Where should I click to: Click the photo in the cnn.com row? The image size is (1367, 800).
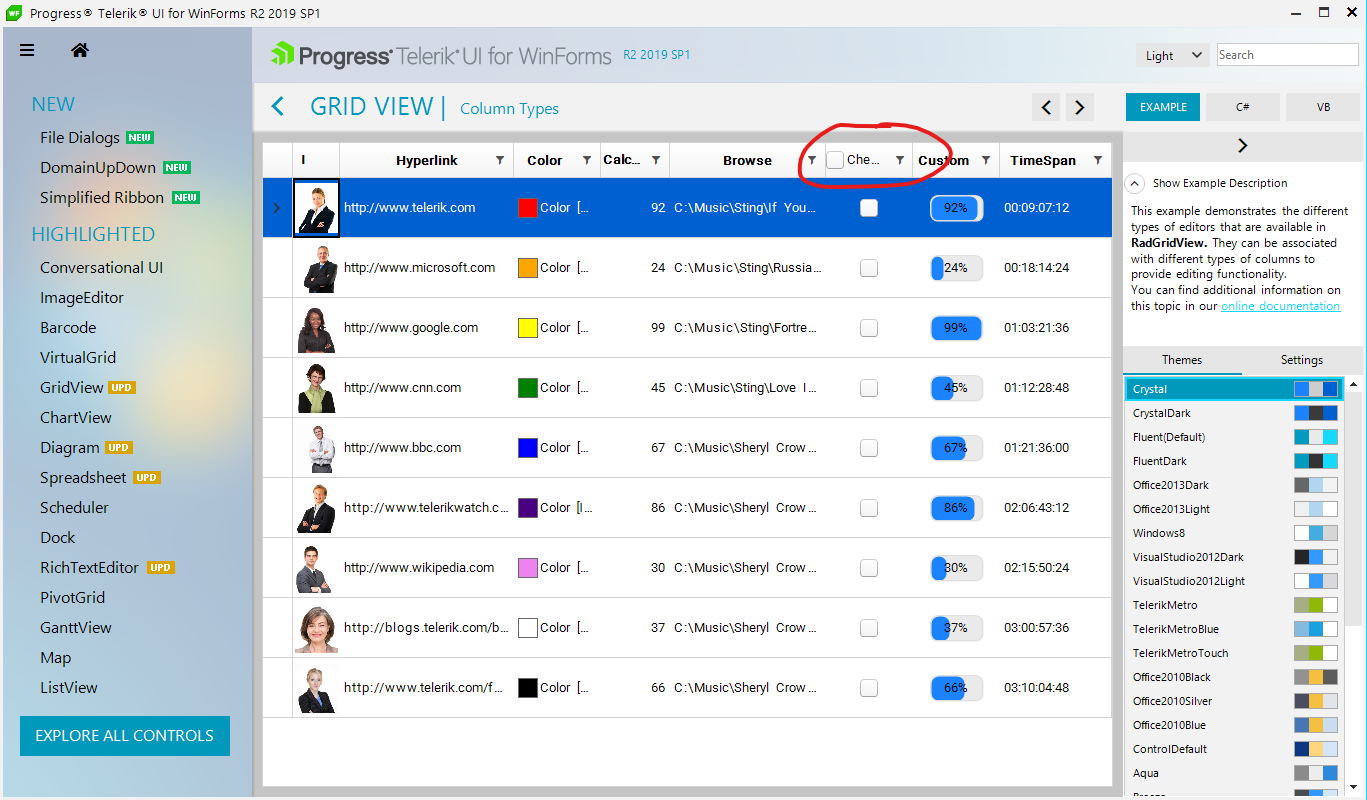[x=316, y=388]
